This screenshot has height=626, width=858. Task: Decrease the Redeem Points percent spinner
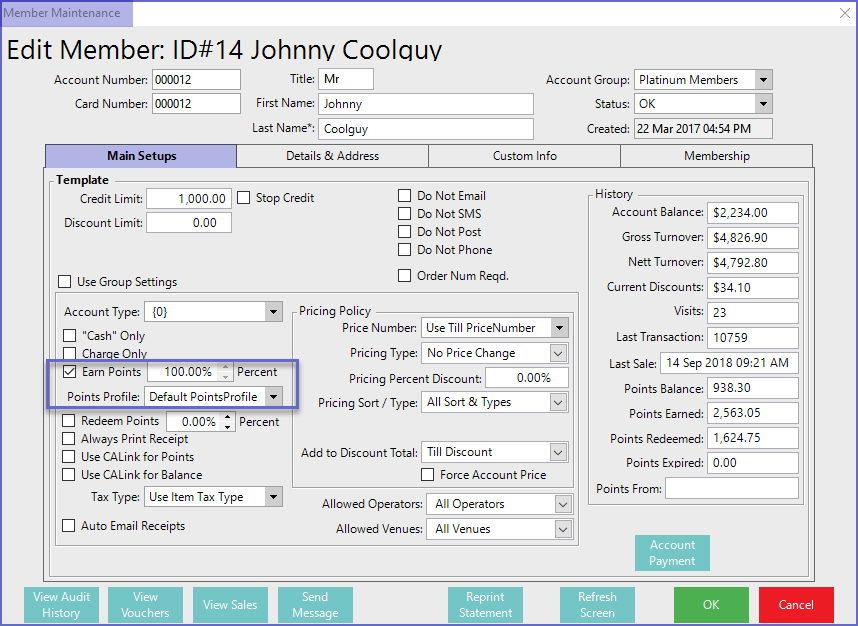228,427
